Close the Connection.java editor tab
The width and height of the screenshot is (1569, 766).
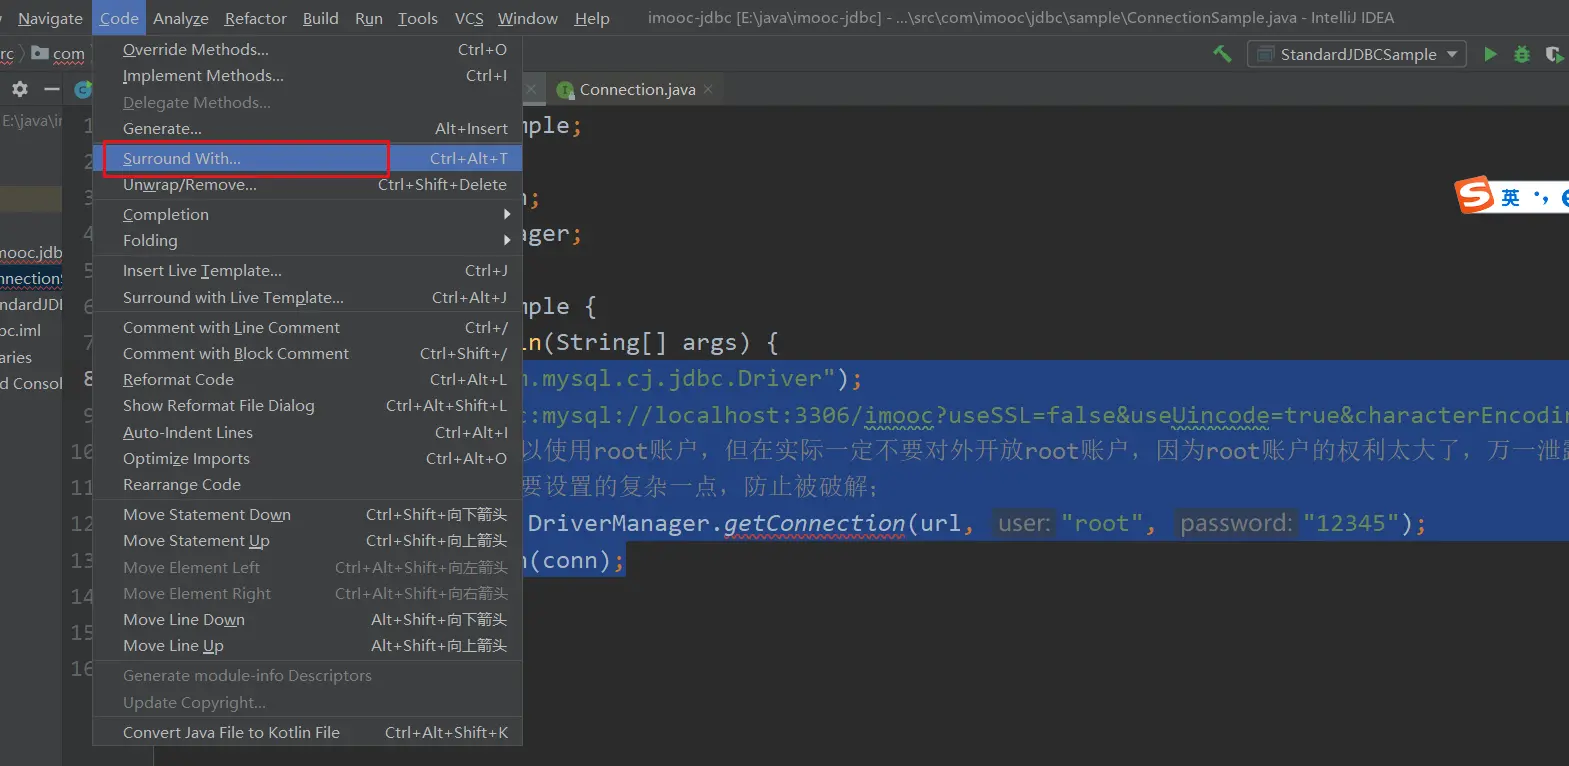pos(708,89)
